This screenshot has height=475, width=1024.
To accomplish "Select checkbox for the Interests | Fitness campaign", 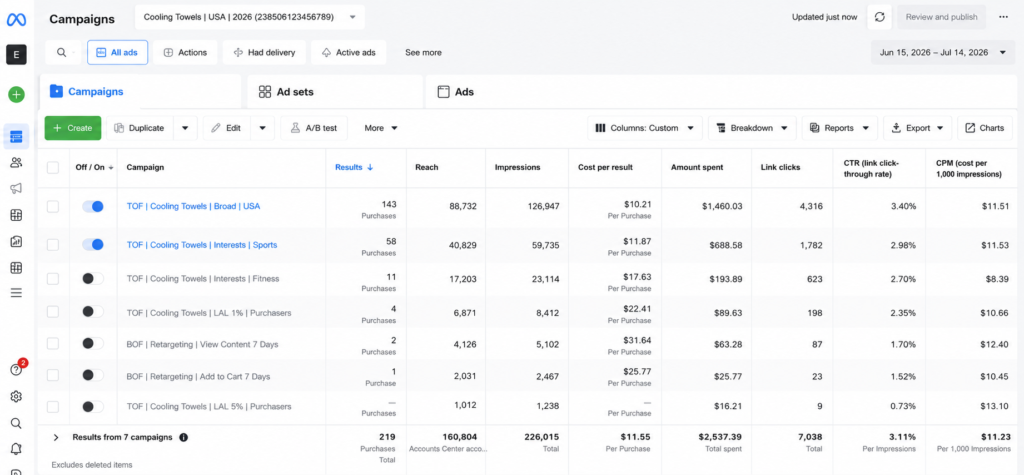I will coord(53,279).
